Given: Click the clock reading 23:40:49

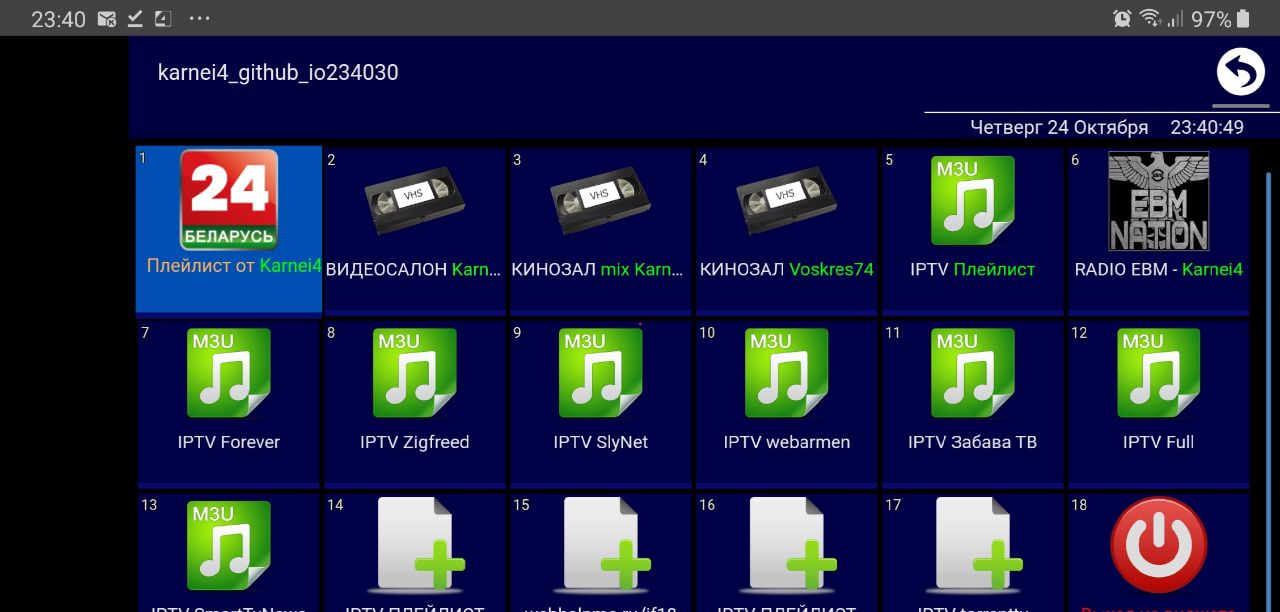Looking at the screenshot, I should point(1207,128).
